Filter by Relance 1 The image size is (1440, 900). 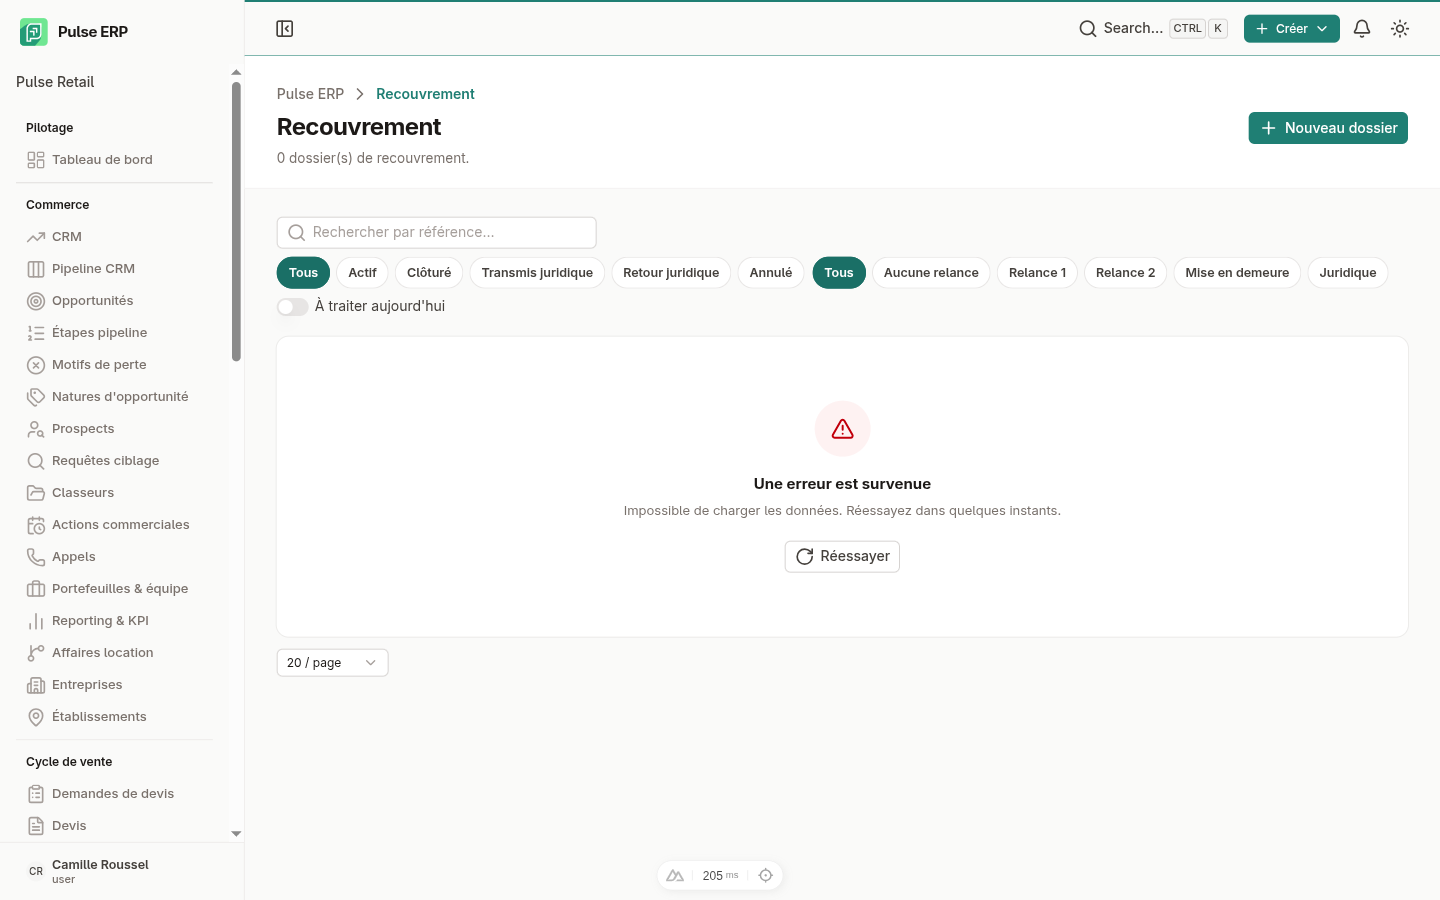(1037, 273)
